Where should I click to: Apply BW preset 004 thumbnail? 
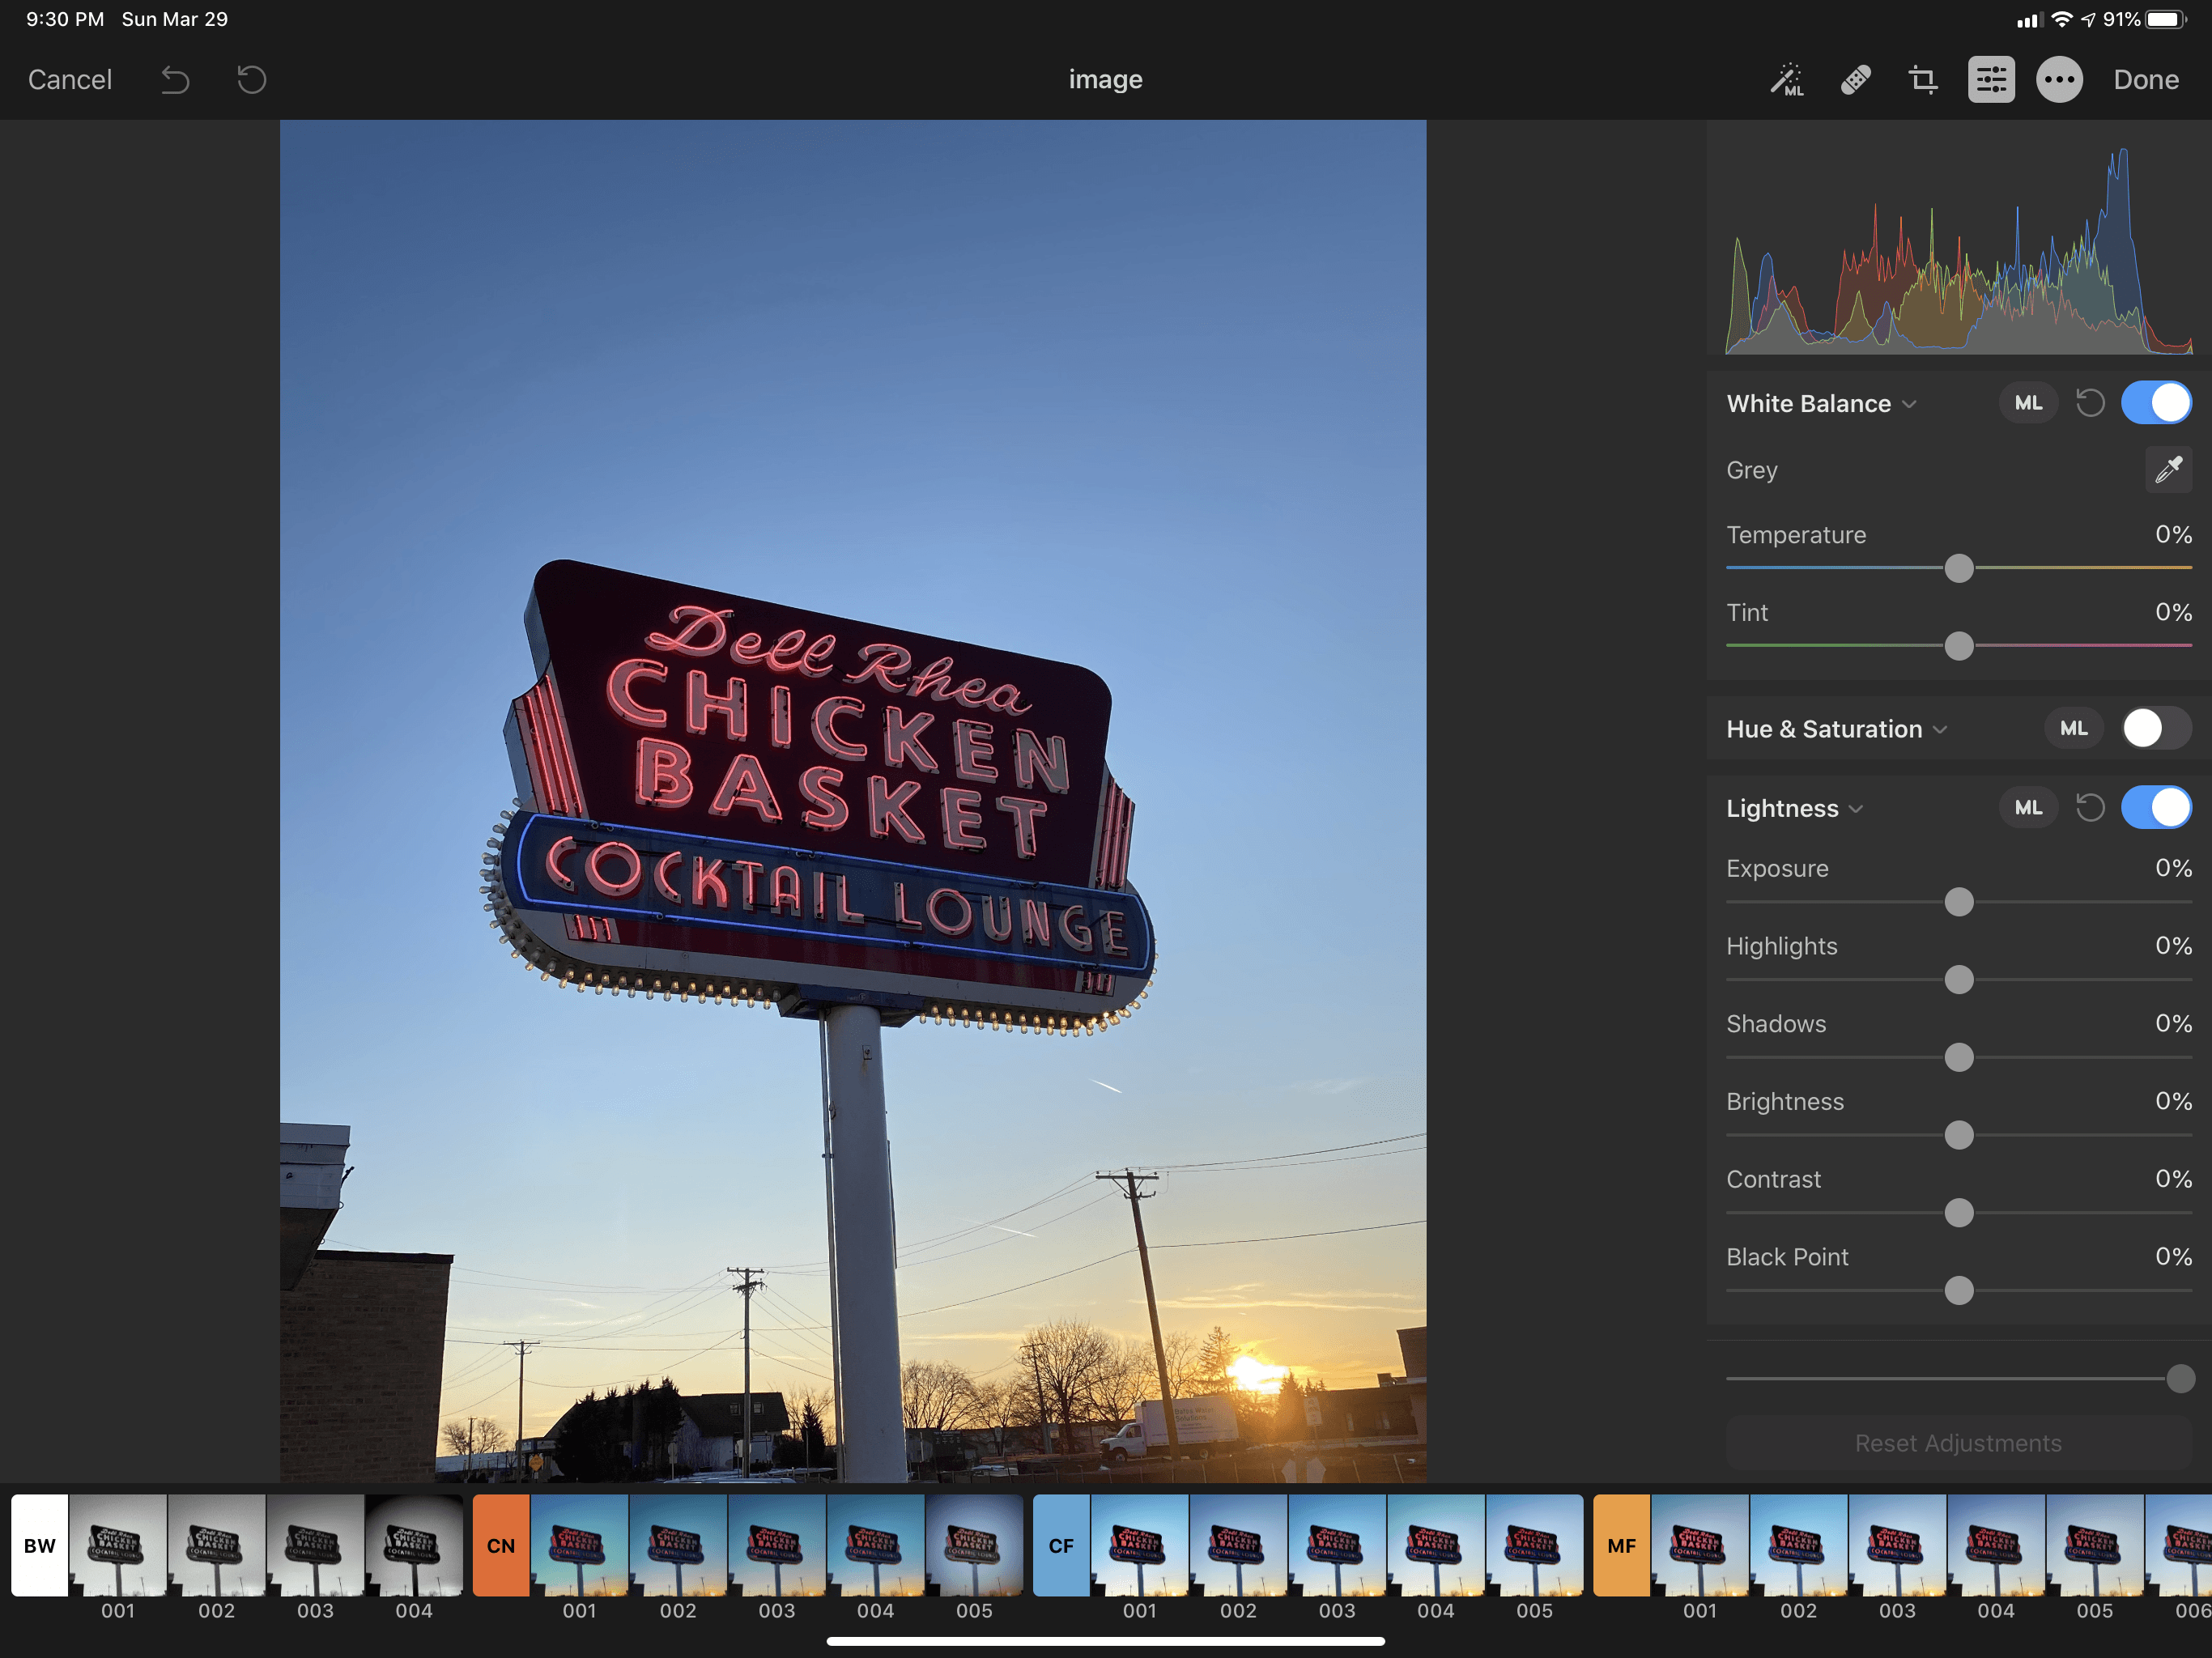click(414, 1546)
